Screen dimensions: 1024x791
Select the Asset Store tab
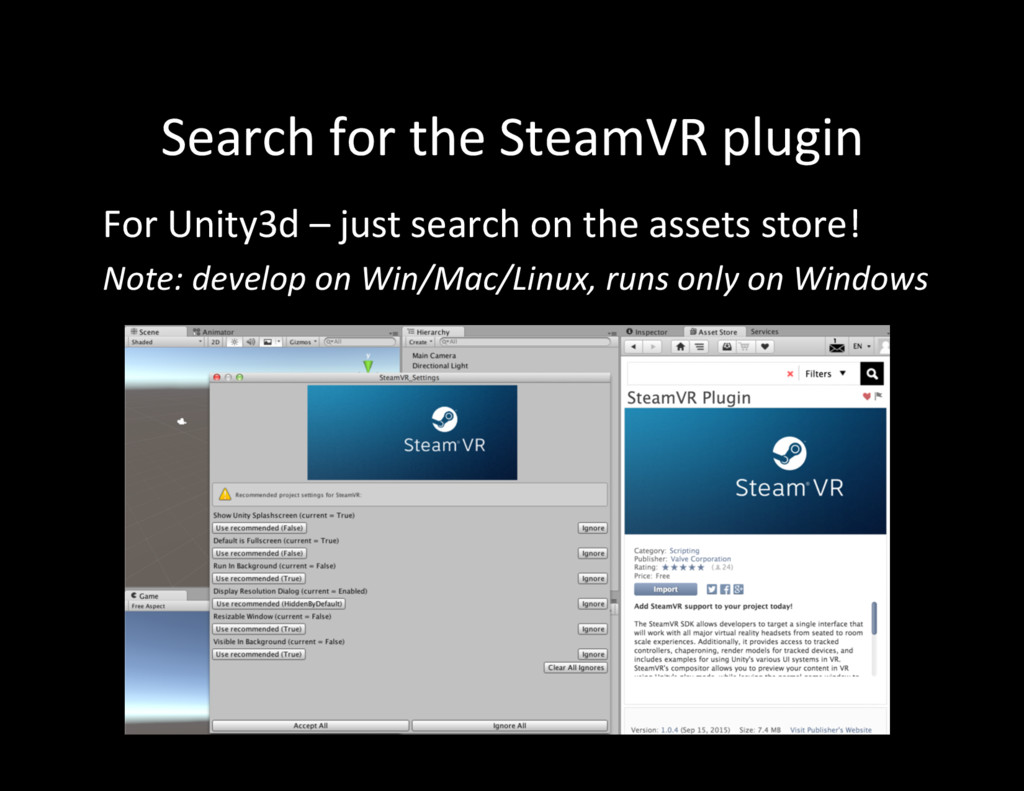(x=714, y=332)
